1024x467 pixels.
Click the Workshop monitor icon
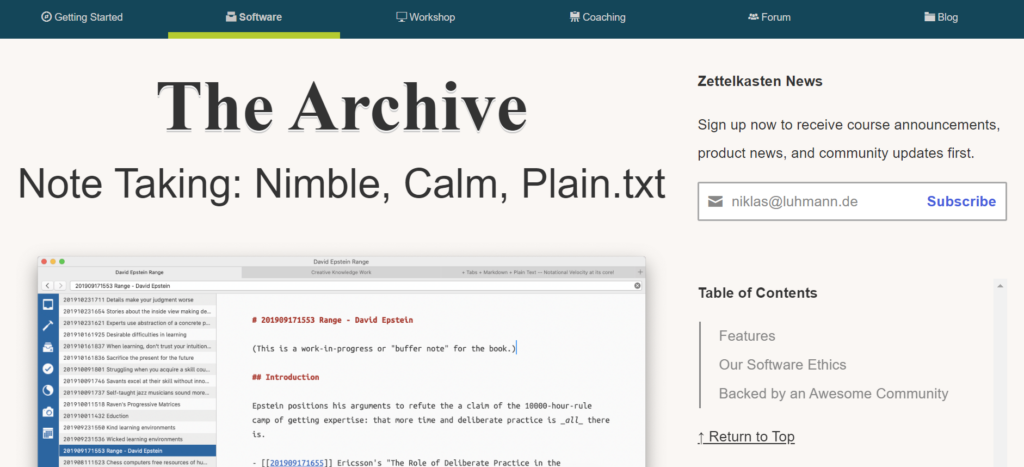pos(402,17)
